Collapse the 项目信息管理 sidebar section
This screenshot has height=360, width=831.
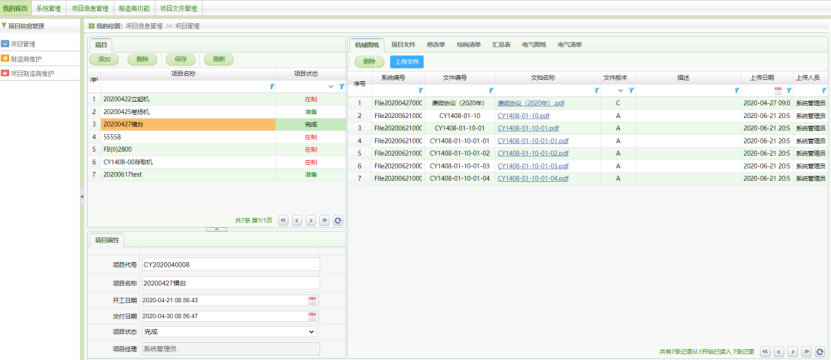[x=4, y=25]
